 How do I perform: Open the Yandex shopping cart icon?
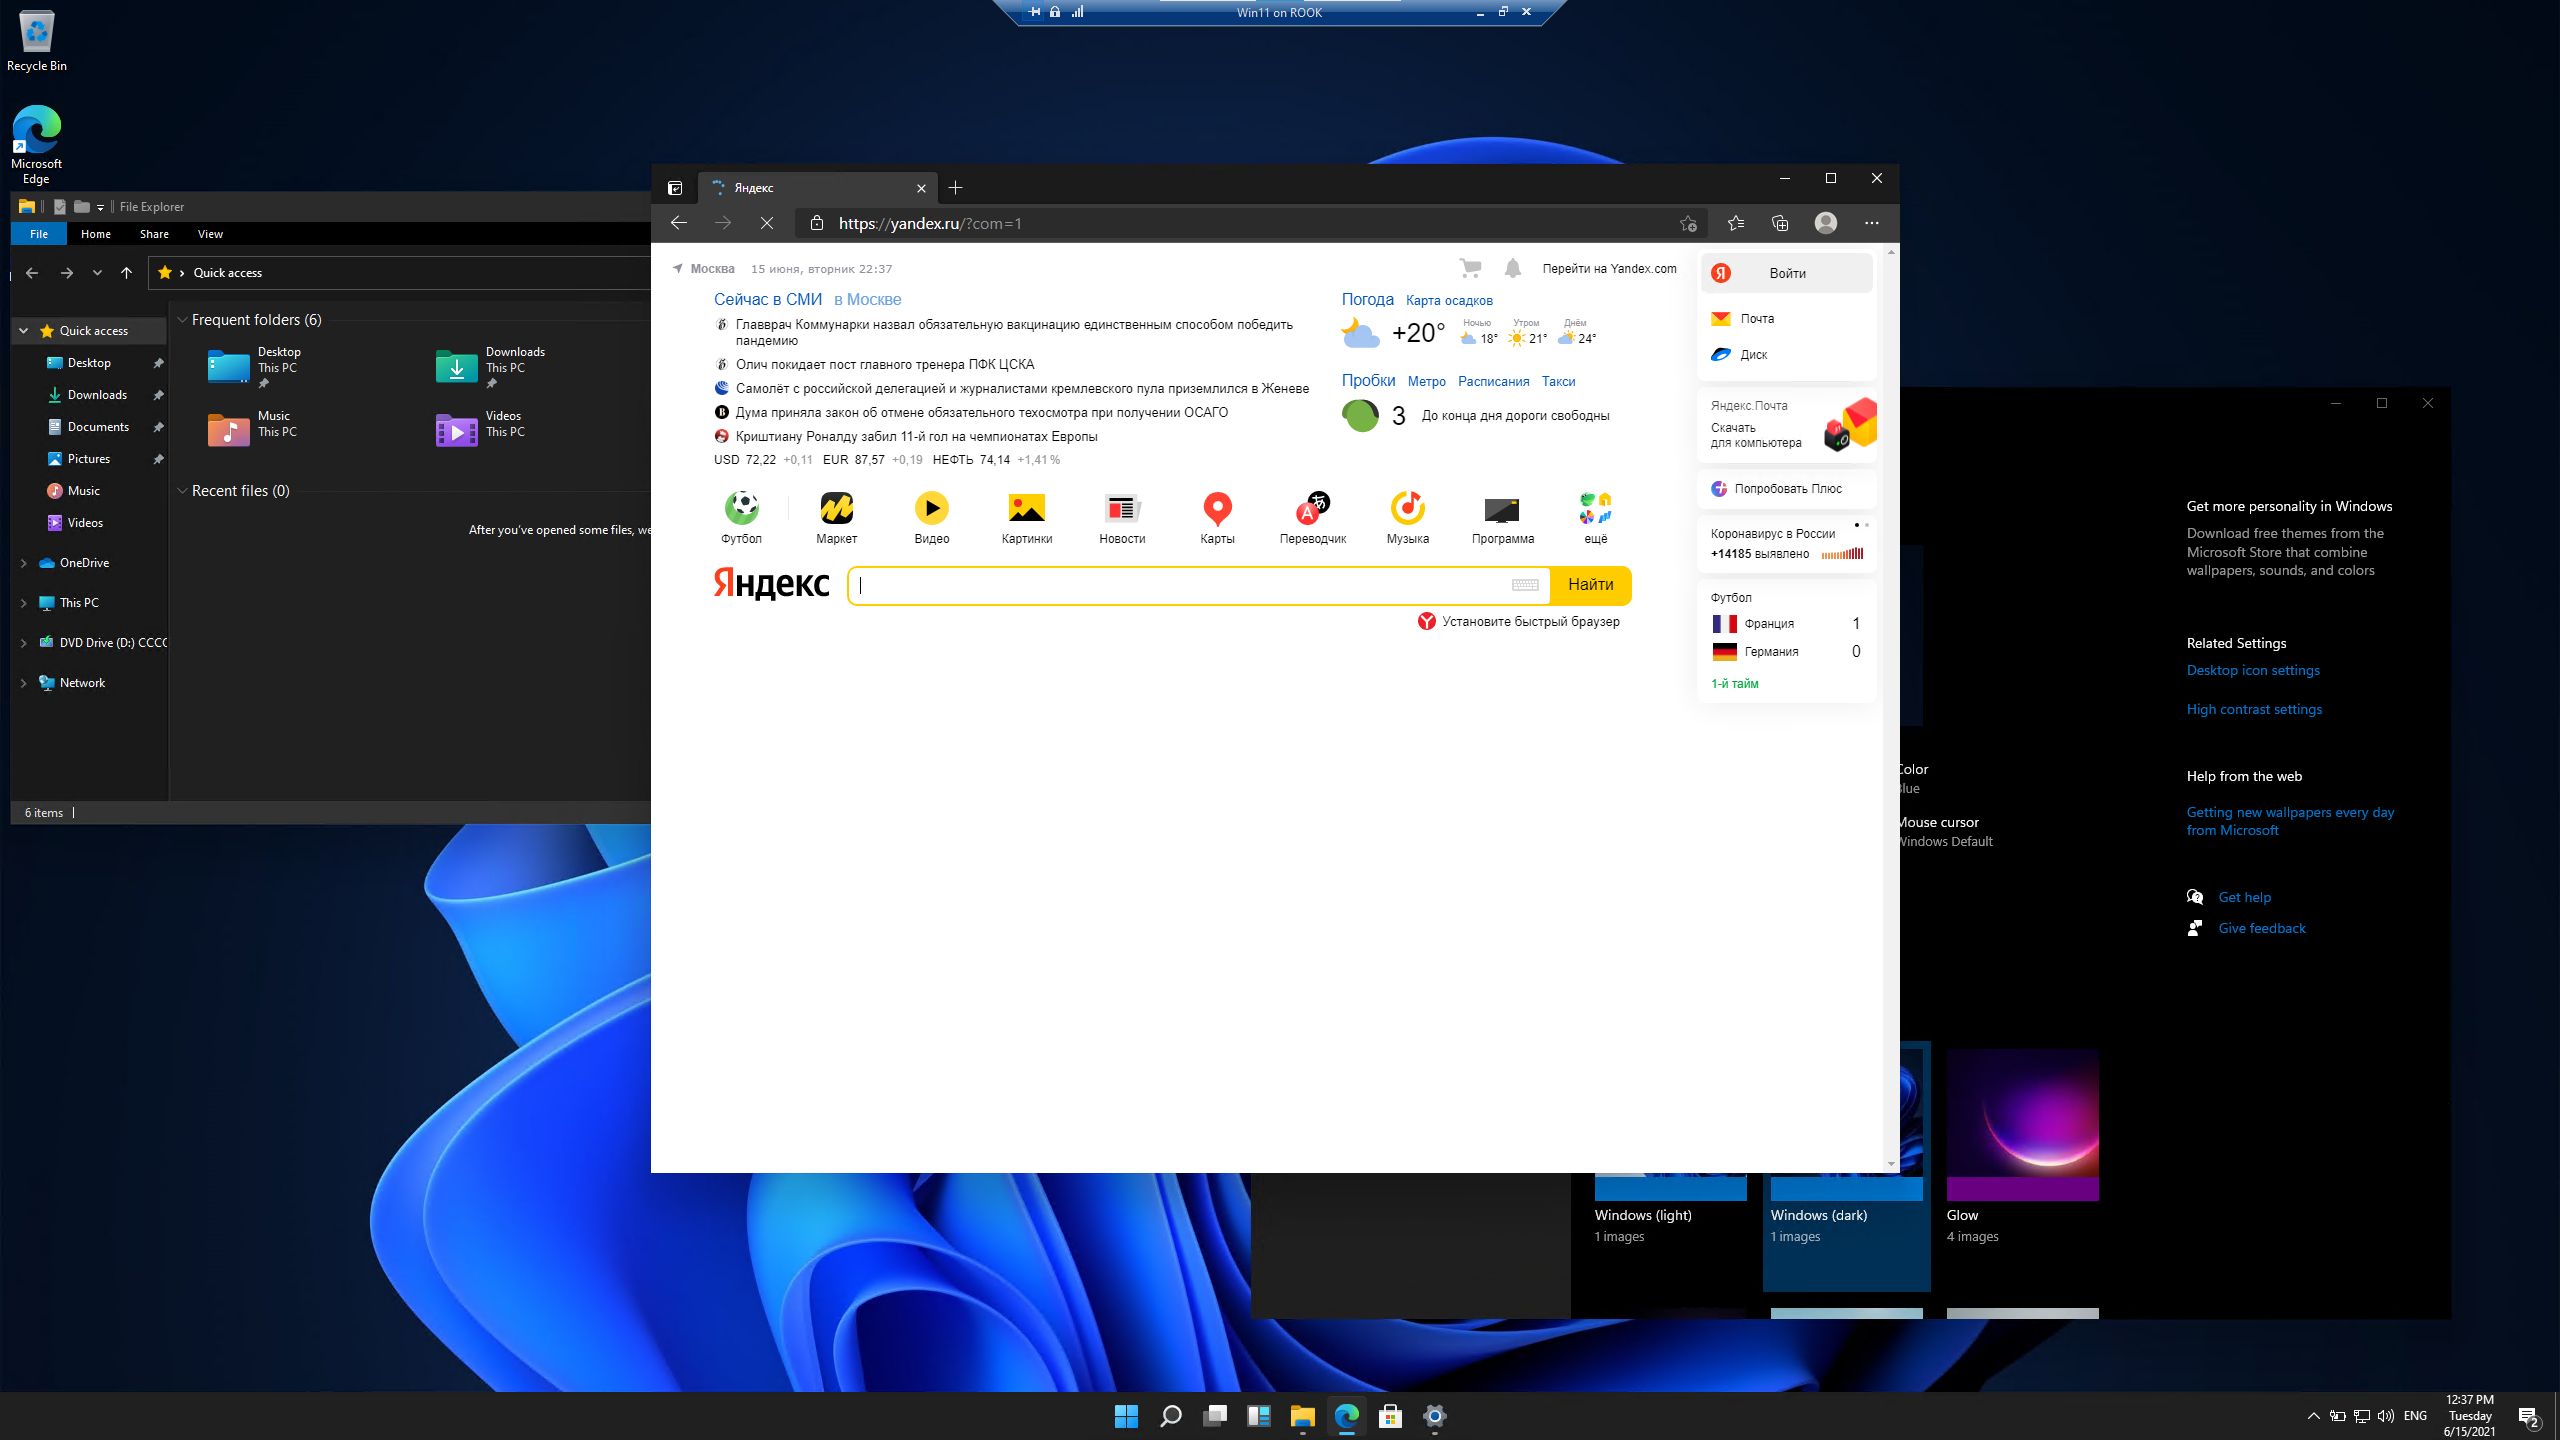(1470, 268)
